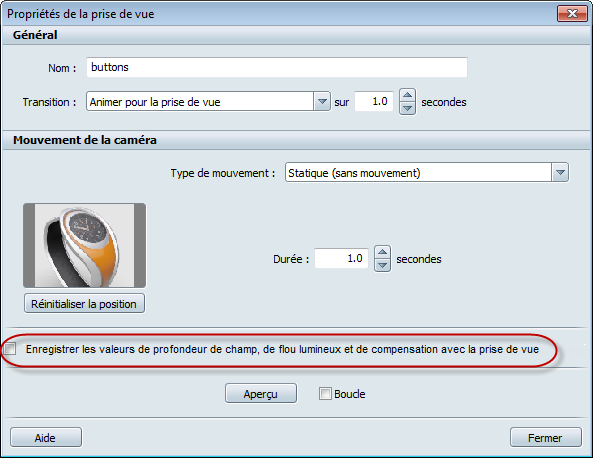The width and height of the screenshot is (593, 458).
Task: Click the watch preview thumbnail
Action: point(84,245)
